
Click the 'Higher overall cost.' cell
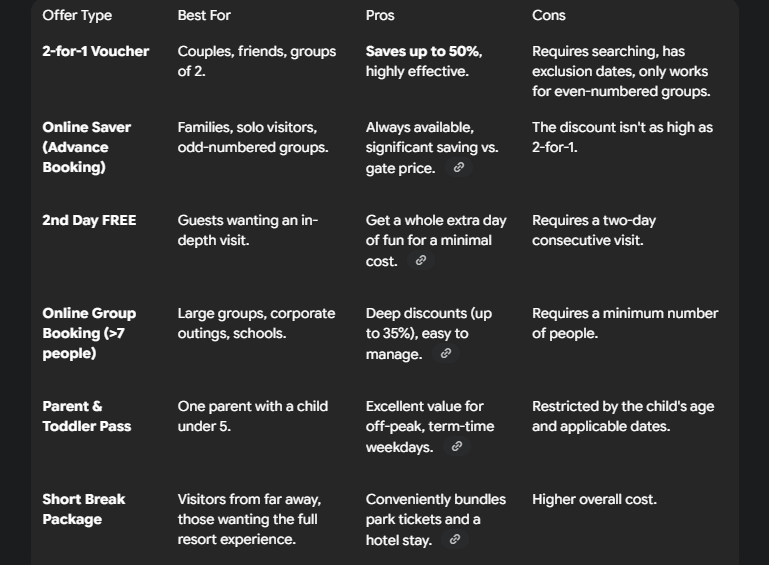pos(594,499)
